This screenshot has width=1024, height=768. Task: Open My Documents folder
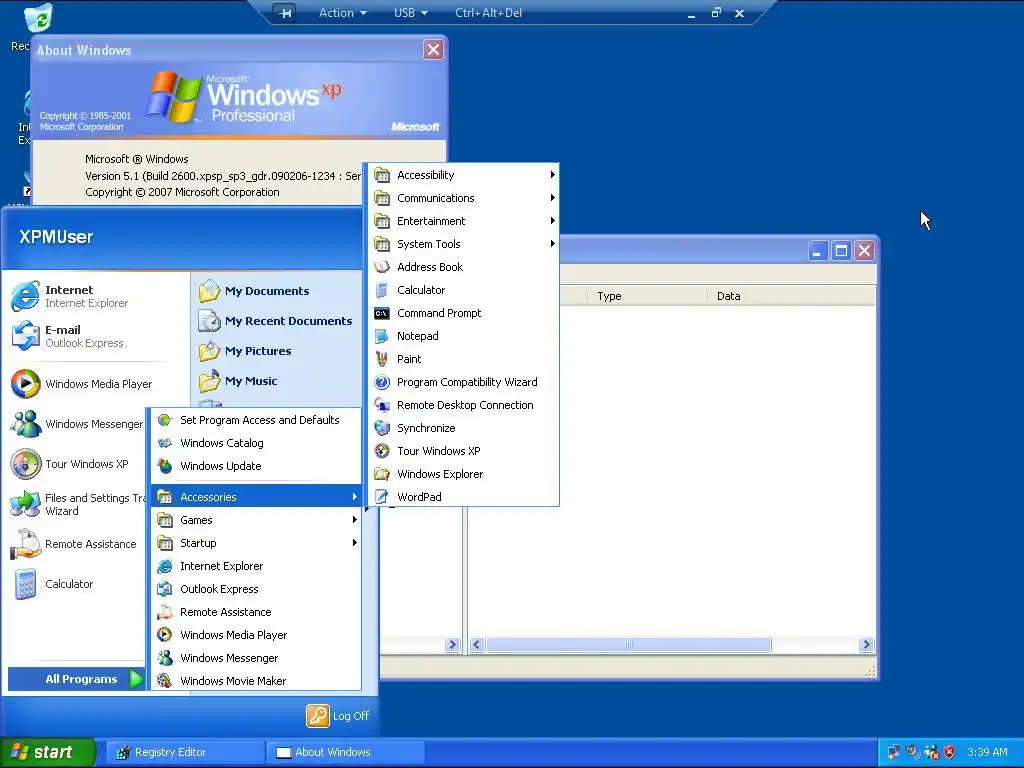253,291
